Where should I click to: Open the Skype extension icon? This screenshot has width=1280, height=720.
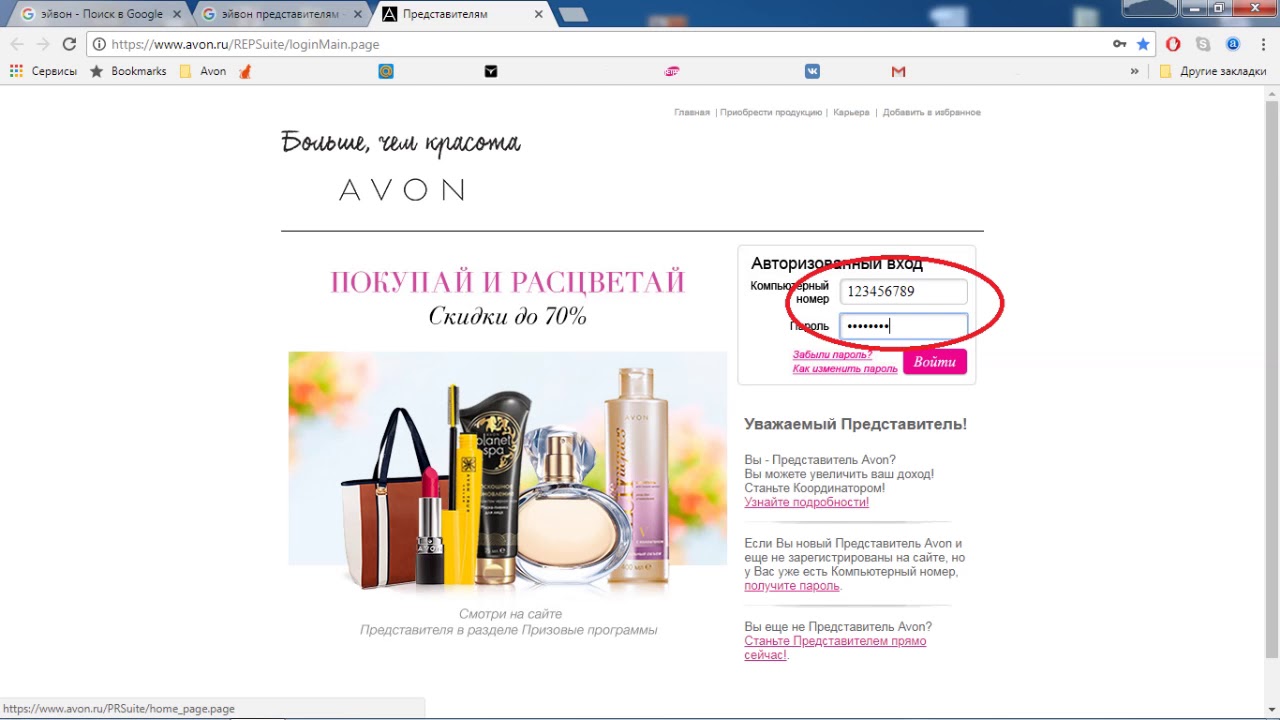click(x=1203, y=44)
